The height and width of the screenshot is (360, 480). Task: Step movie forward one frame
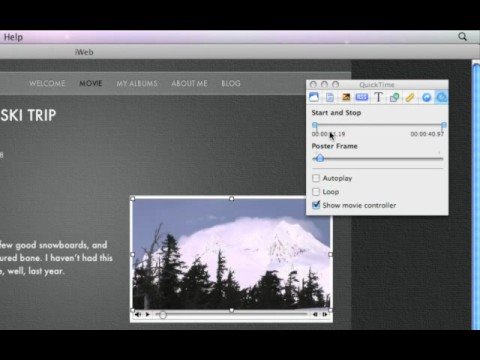[325, 314]
